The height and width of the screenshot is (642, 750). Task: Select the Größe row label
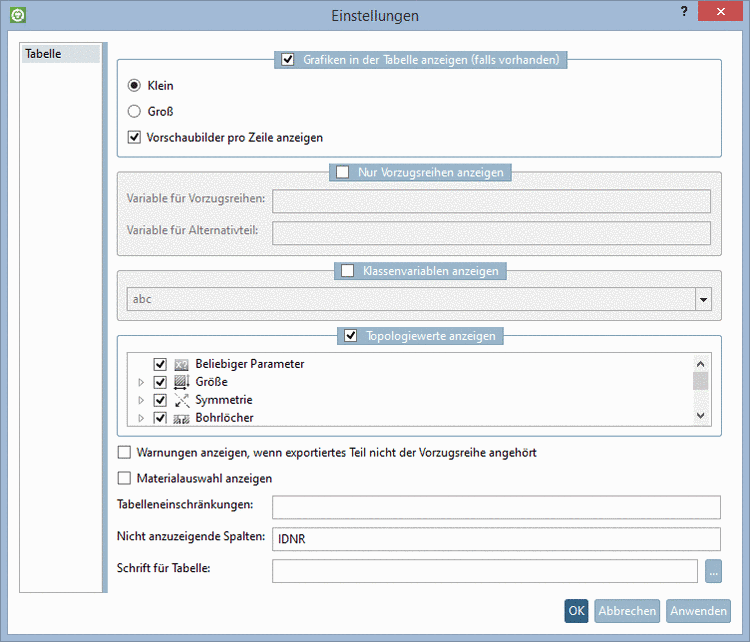pyautogui.click(x=211, y=382)
